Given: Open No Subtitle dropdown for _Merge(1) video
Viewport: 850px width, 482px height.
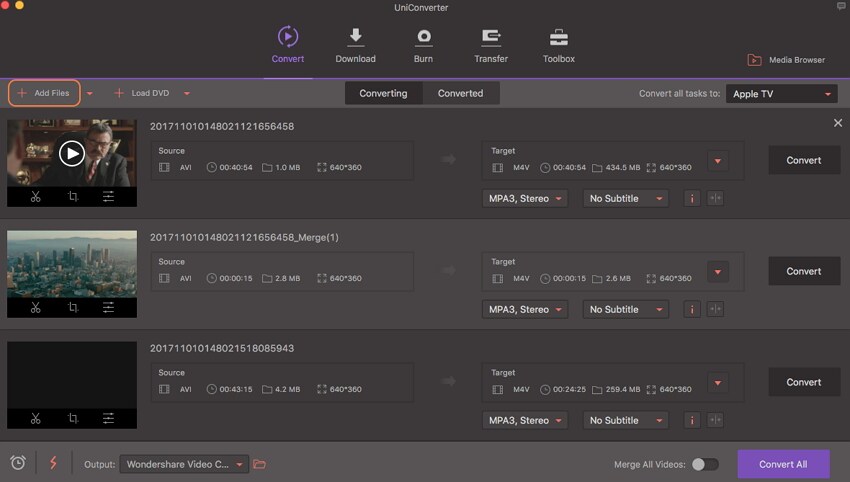Looking at the screenshot, I should [x=626, y=310].
